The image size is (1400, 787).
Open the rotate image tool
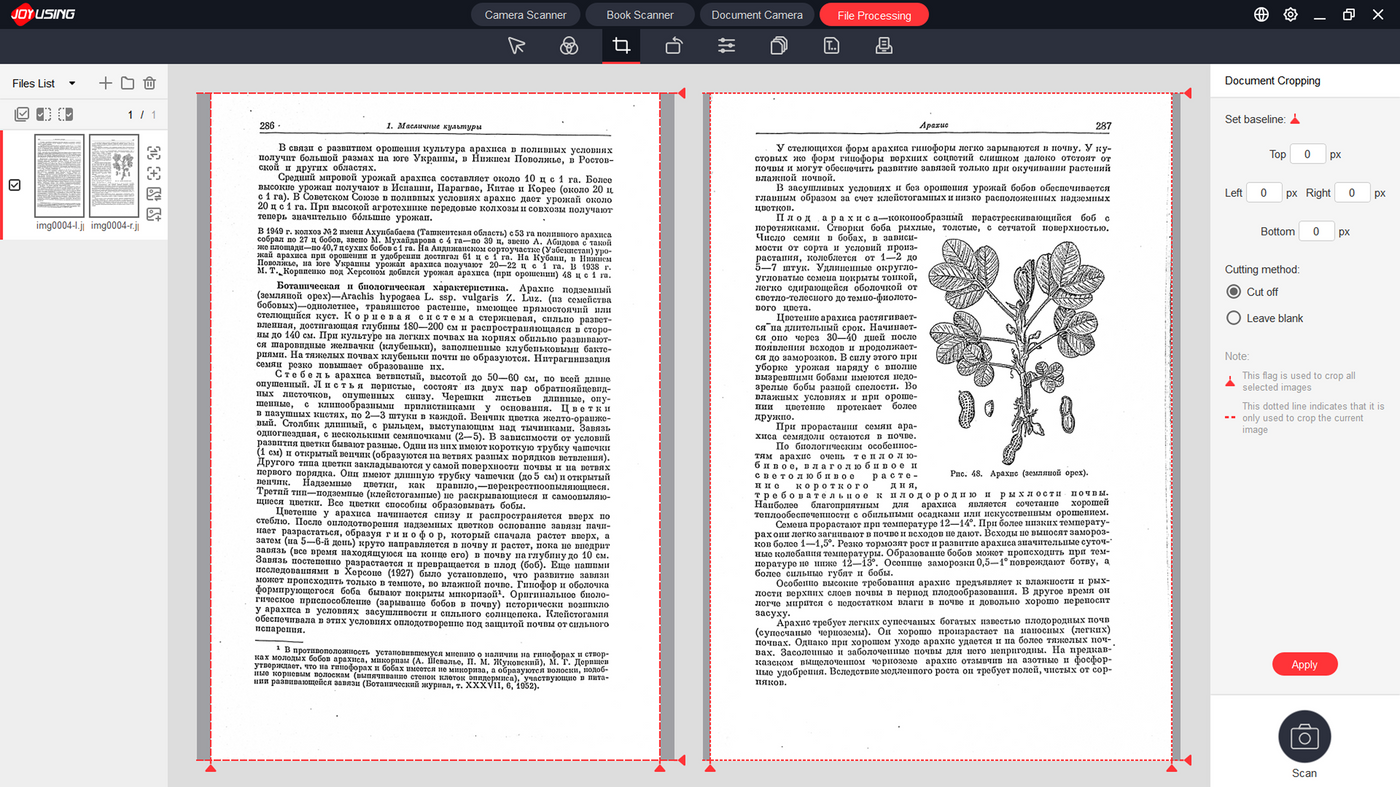click(674, 46)
